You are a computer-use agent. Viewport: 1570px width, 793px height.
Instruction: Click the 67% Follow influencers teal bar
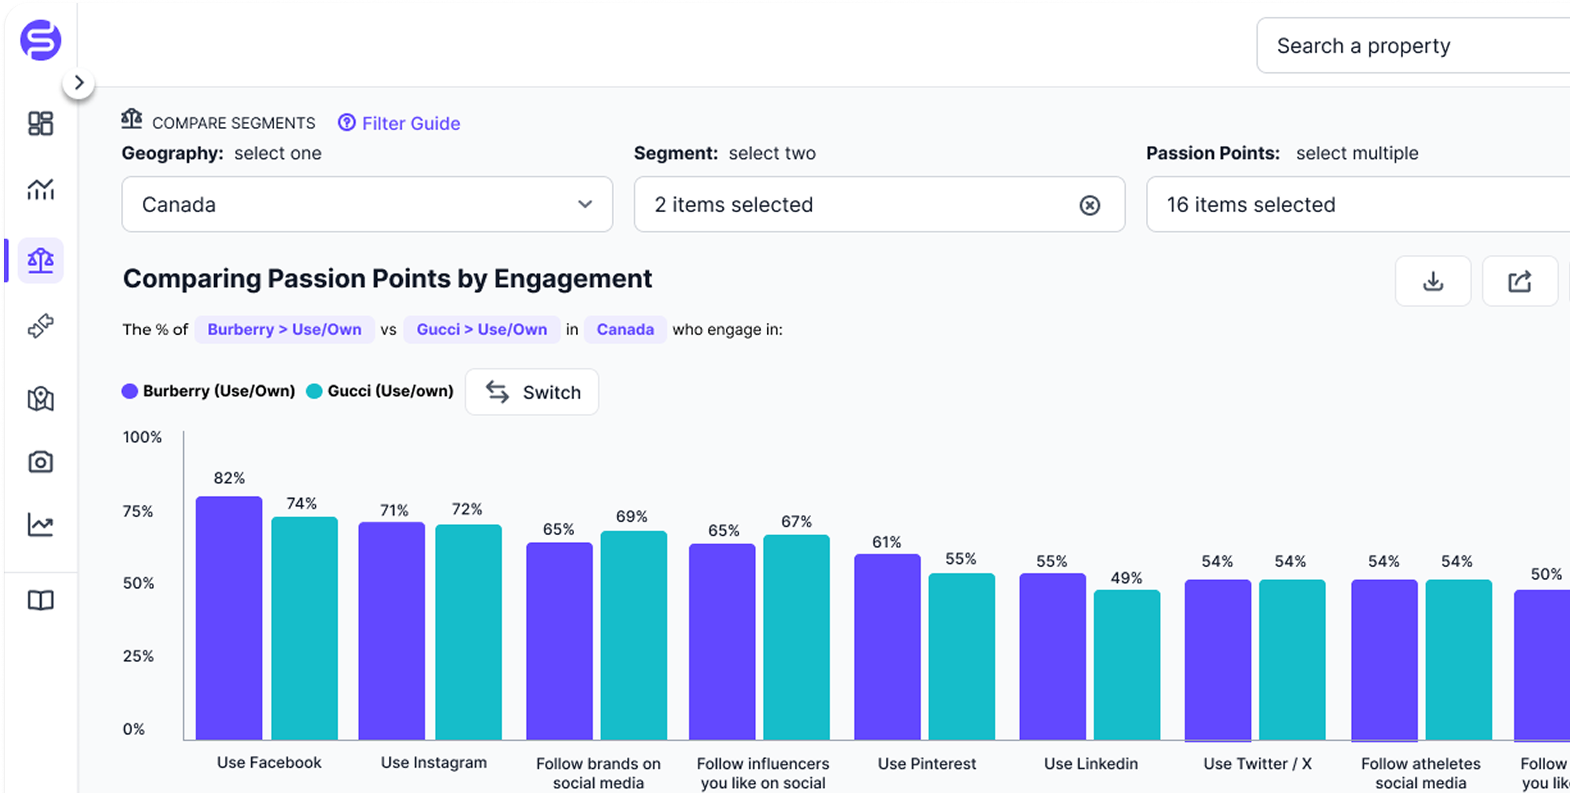point(797,637)
